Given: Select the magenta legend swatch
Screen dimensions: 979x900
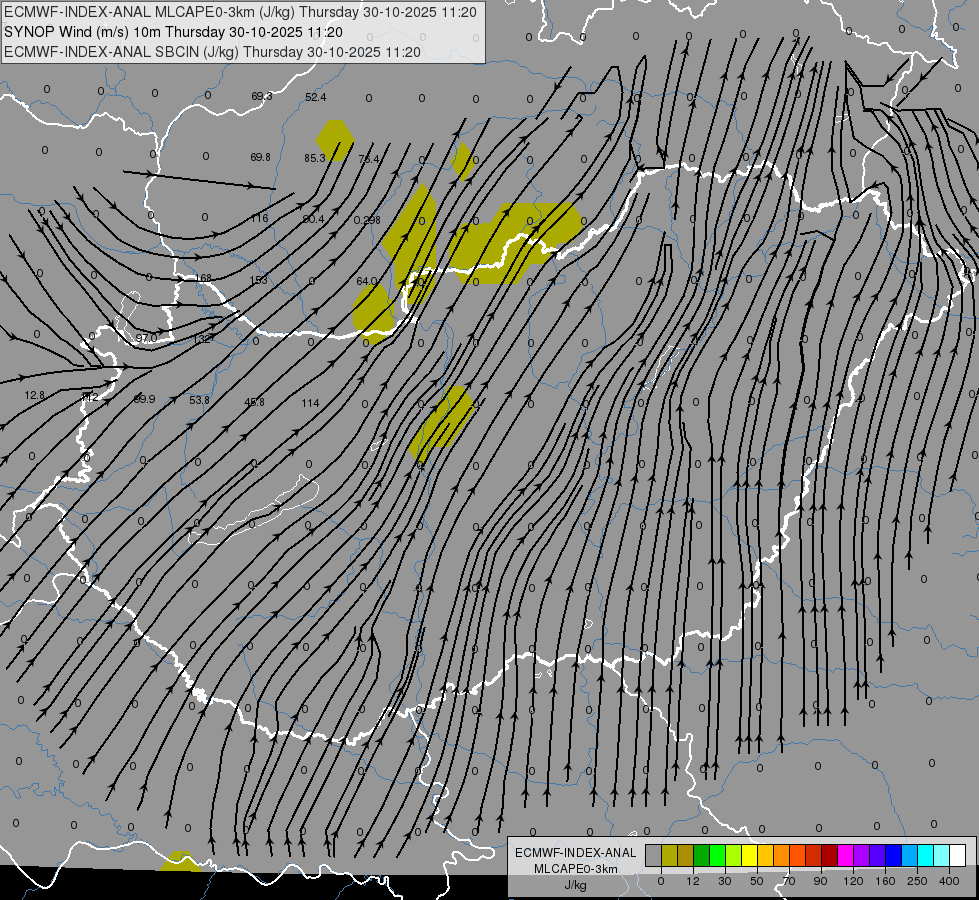Looking at the screenshot, I should pos(846,856).
